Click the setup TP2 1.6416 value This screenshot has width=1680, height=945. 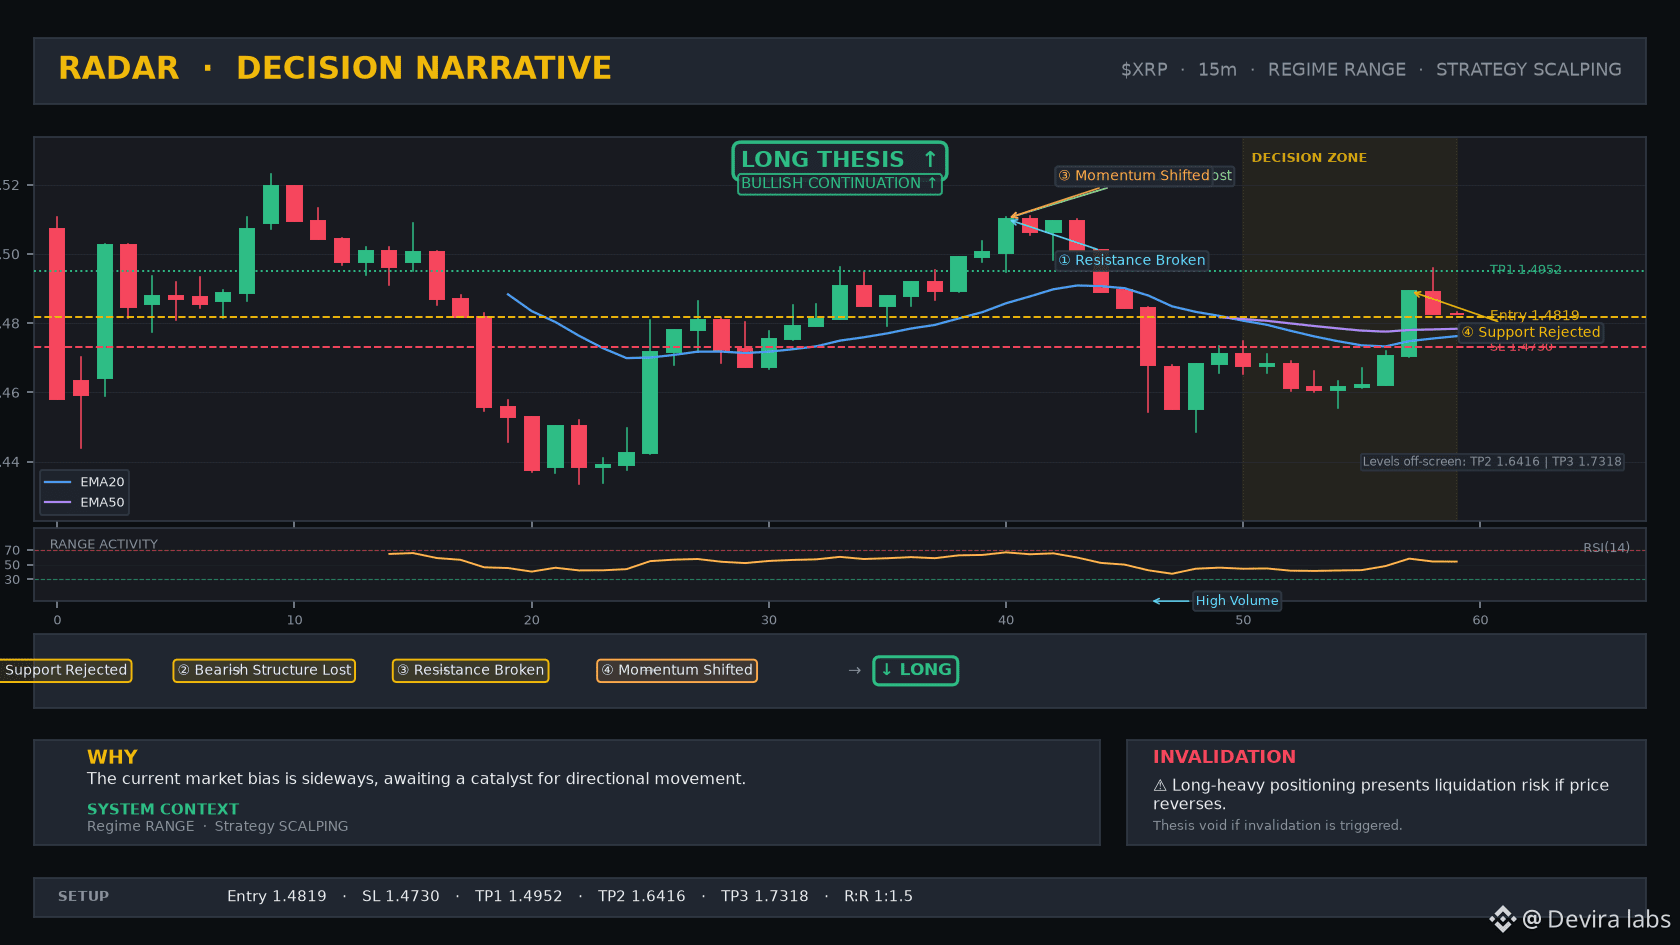tap(641, 897)
